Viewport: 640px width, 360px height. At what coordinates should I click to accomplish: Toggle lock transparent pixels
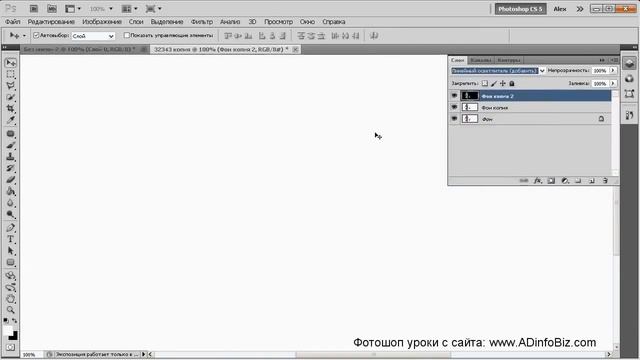(x=484, y=83)
